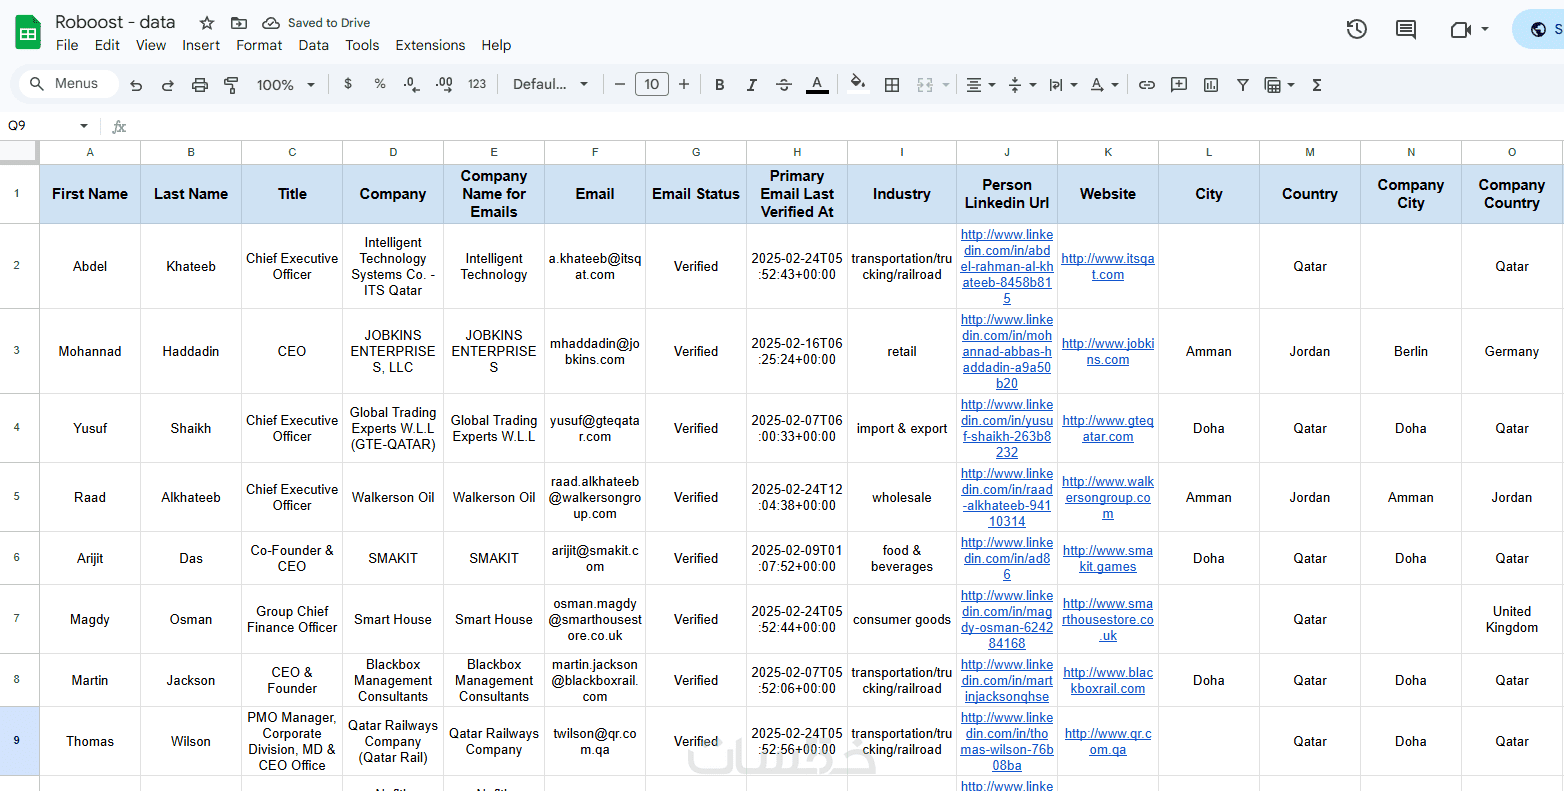
Task: Select the 'Group Chief Finance Officer' cell
Action: 292,619
